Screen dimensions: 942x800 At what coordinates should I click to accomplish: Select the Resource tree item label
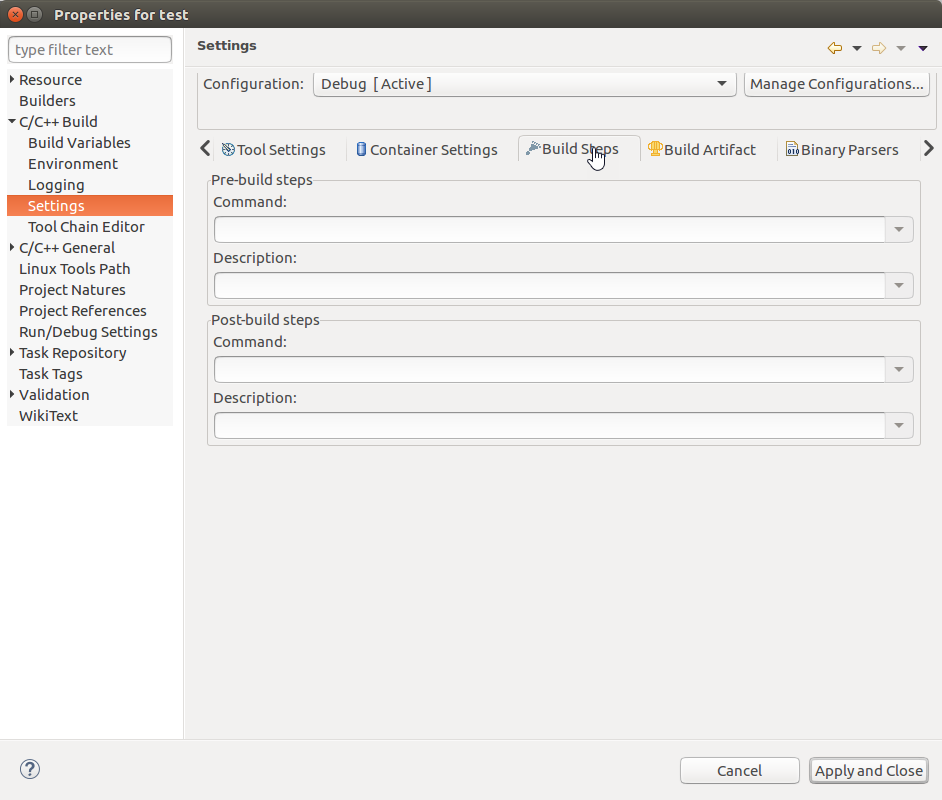tap(50, 80)
